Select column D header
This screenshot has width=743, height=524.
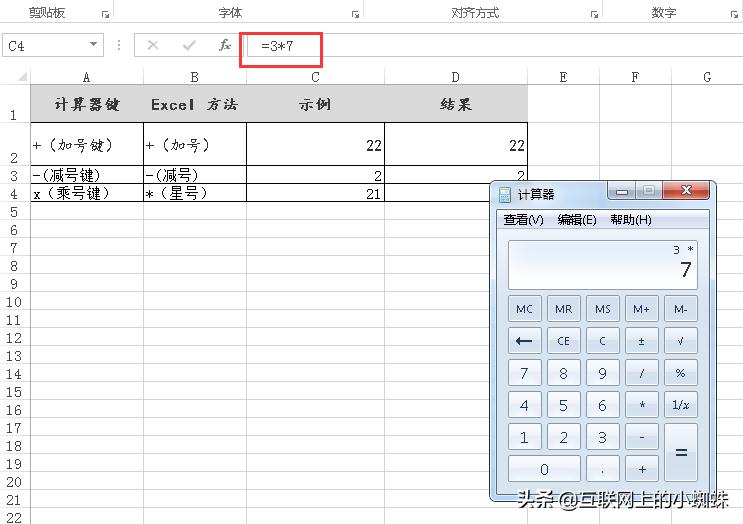click(x=456, y=77)
